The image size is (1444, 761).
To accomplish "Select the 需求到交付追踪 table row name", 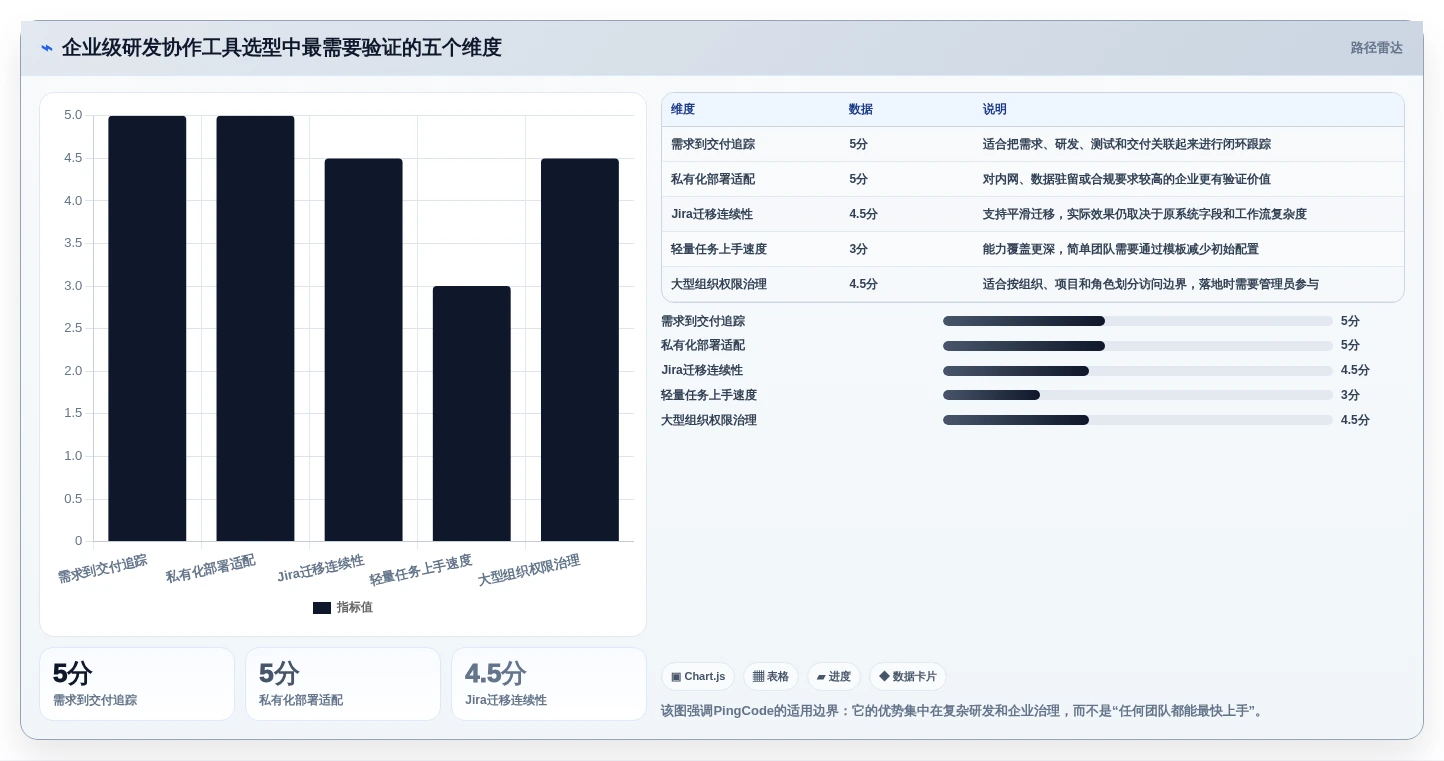I will [713, 145].
